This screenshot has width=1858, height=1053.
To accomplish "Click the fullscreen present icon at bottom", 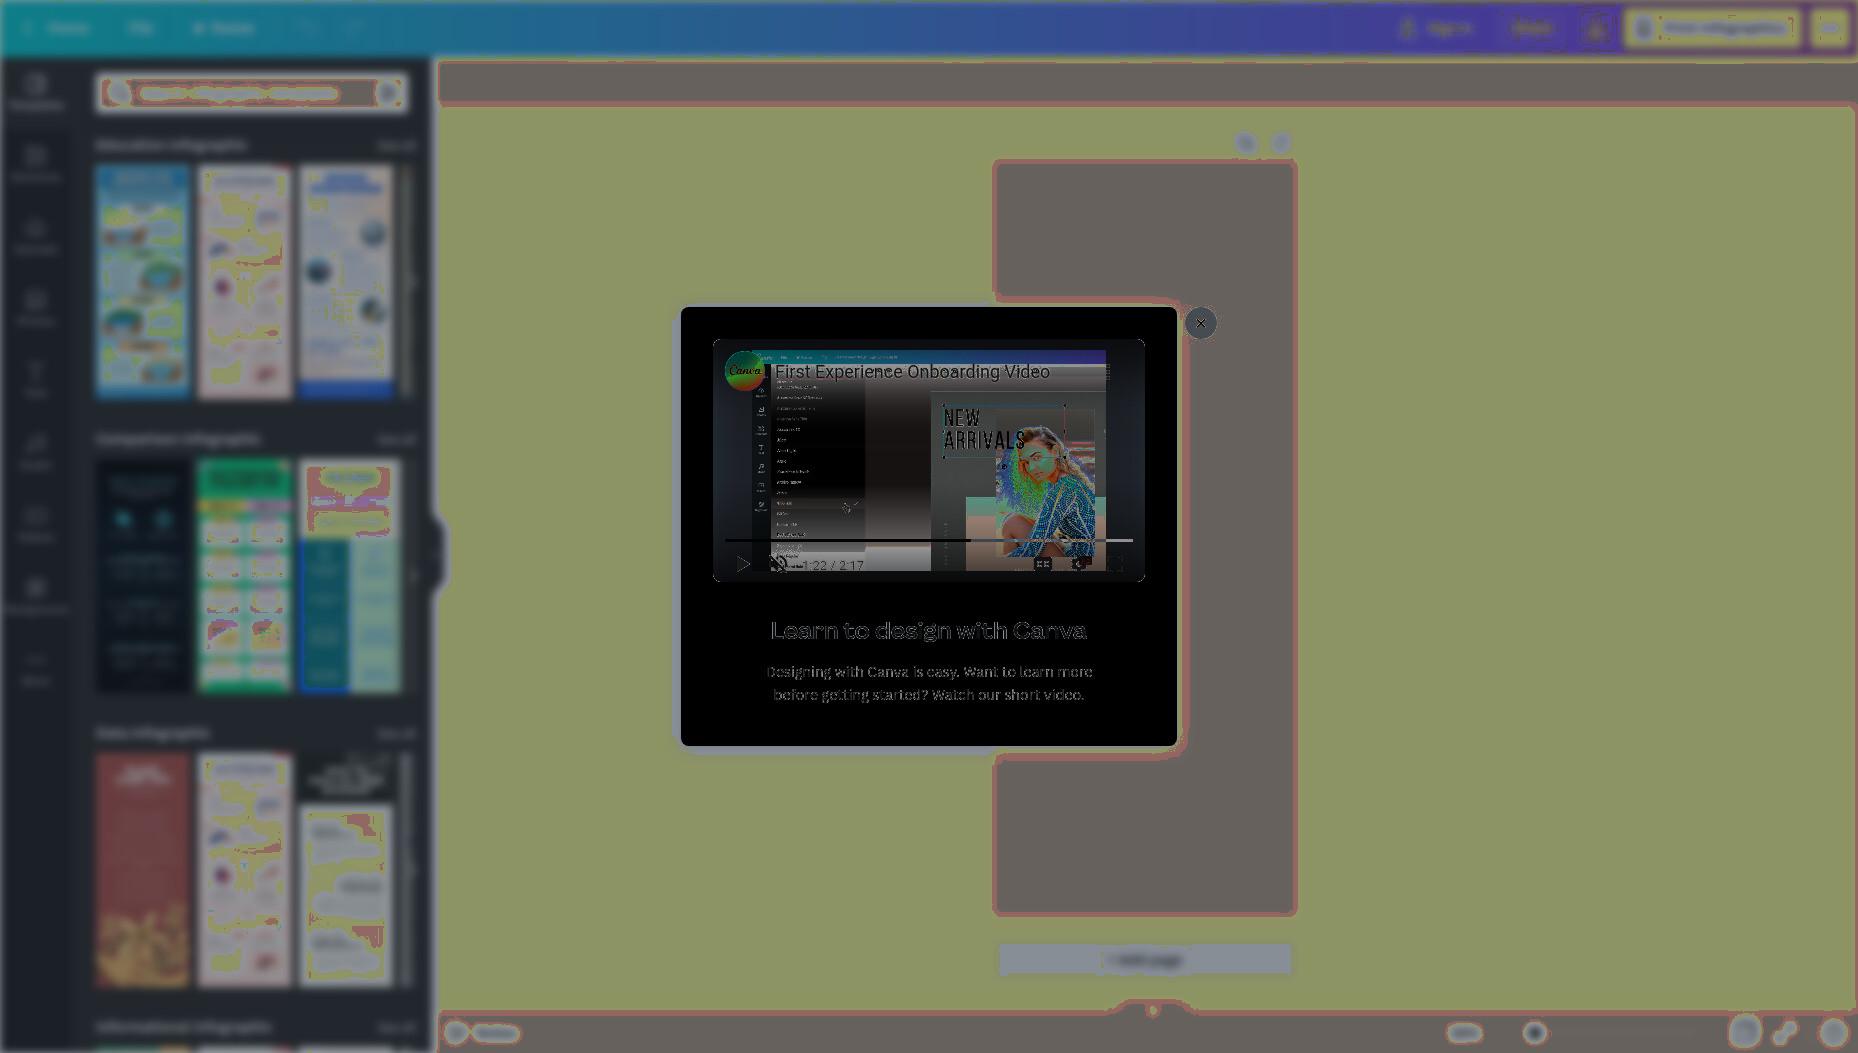I will 1785,1032.
